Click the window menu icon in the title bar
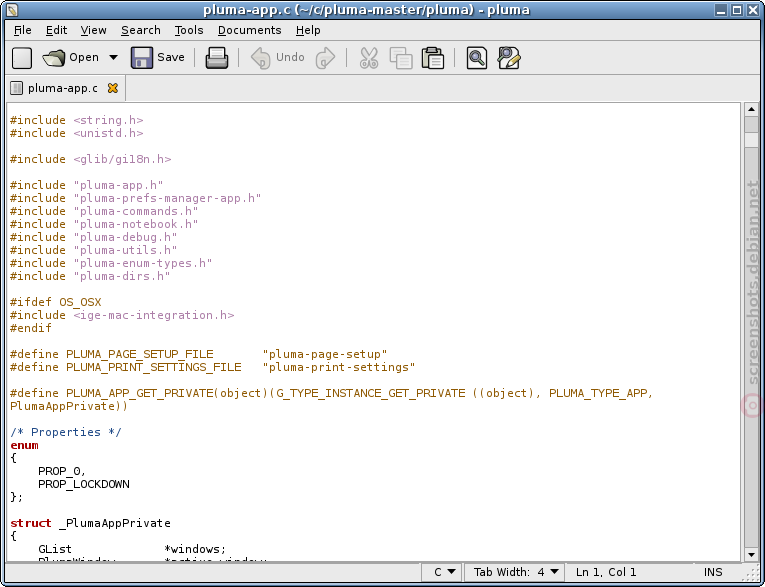Screen dimensions: 765x587 pos(12,10)
